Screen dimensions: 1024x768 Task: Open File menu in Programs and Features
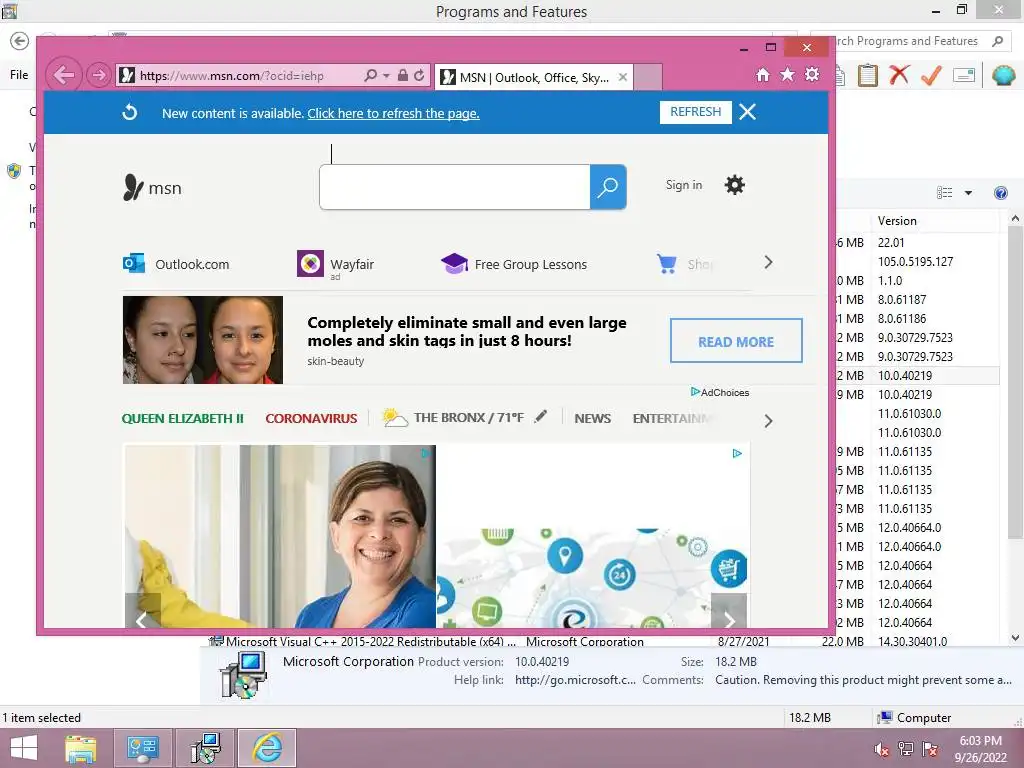coord(19,75)
